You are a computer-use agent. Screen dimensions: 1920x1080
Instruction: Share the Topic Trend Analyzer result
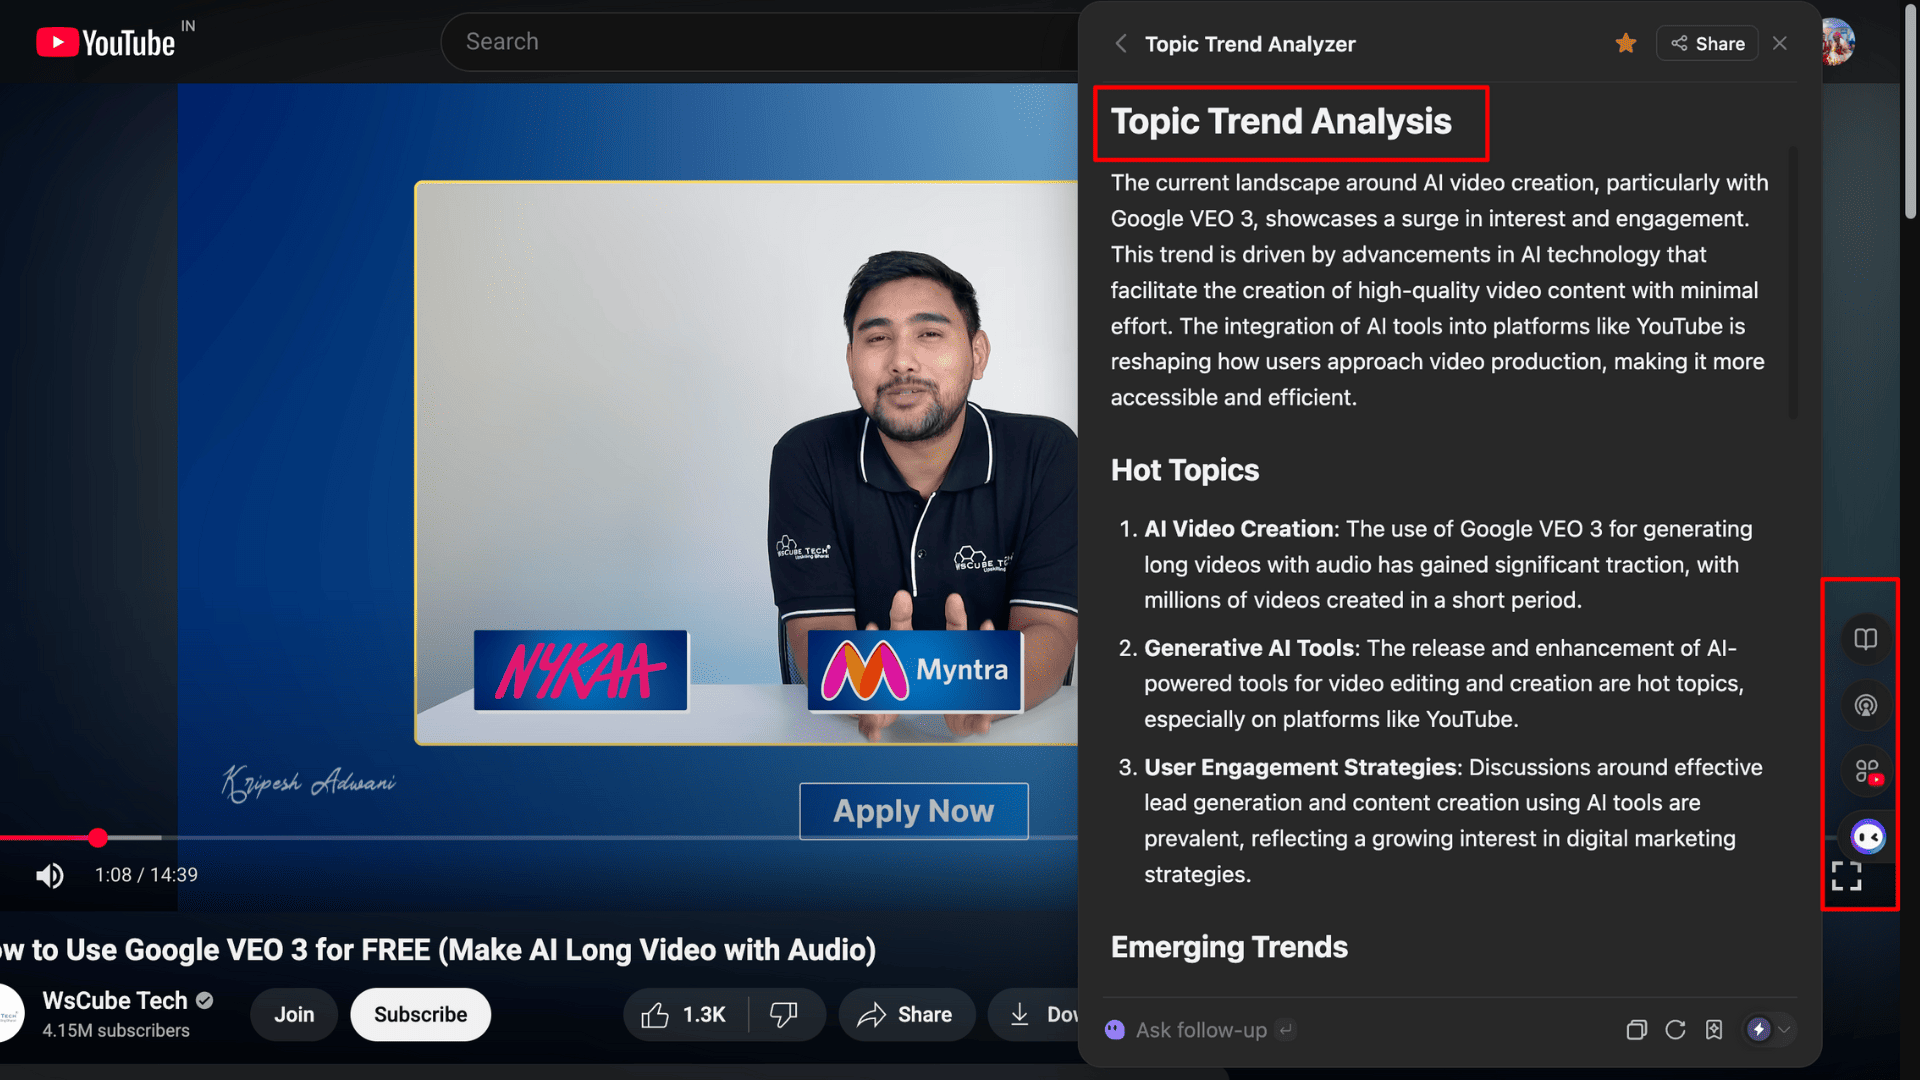1707,43
